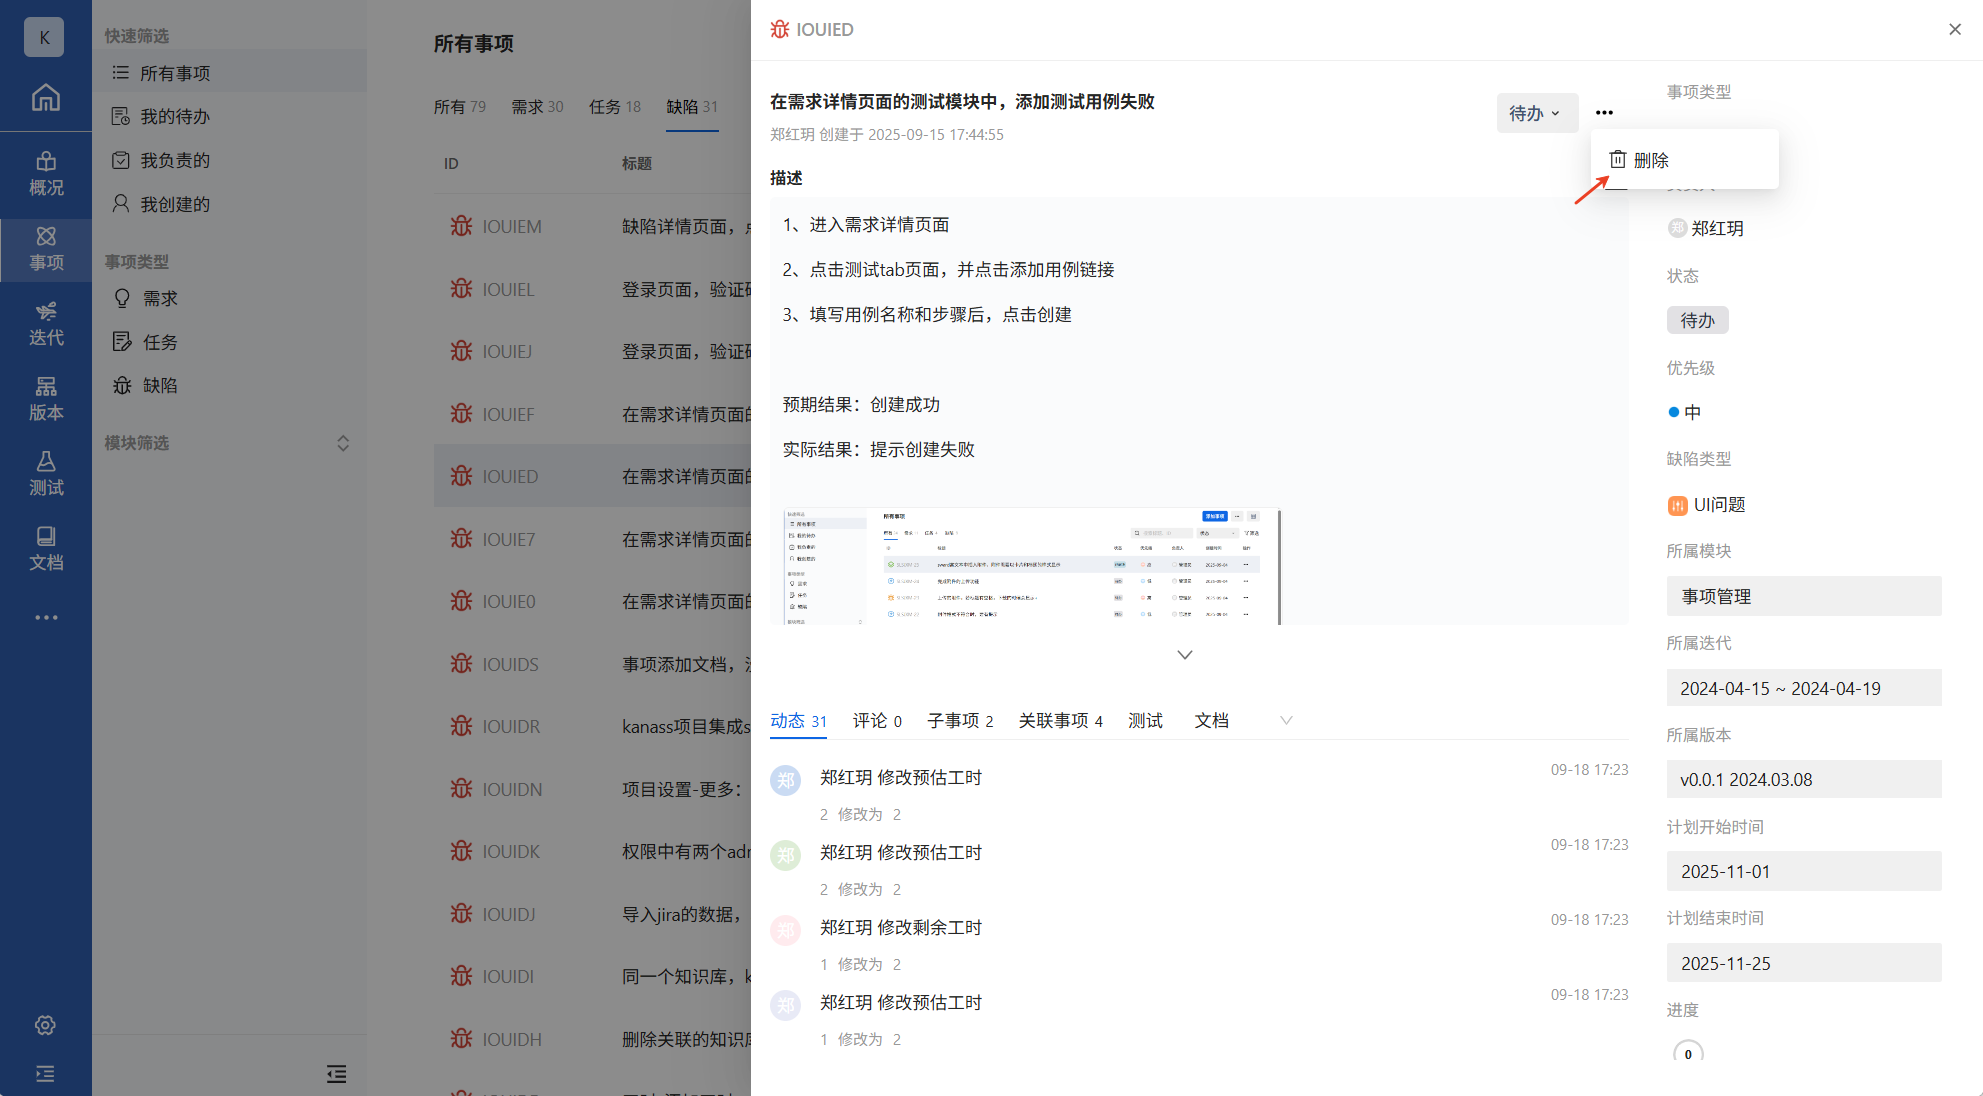
Task: Open the home icon in sidebar
Action: 45,97
